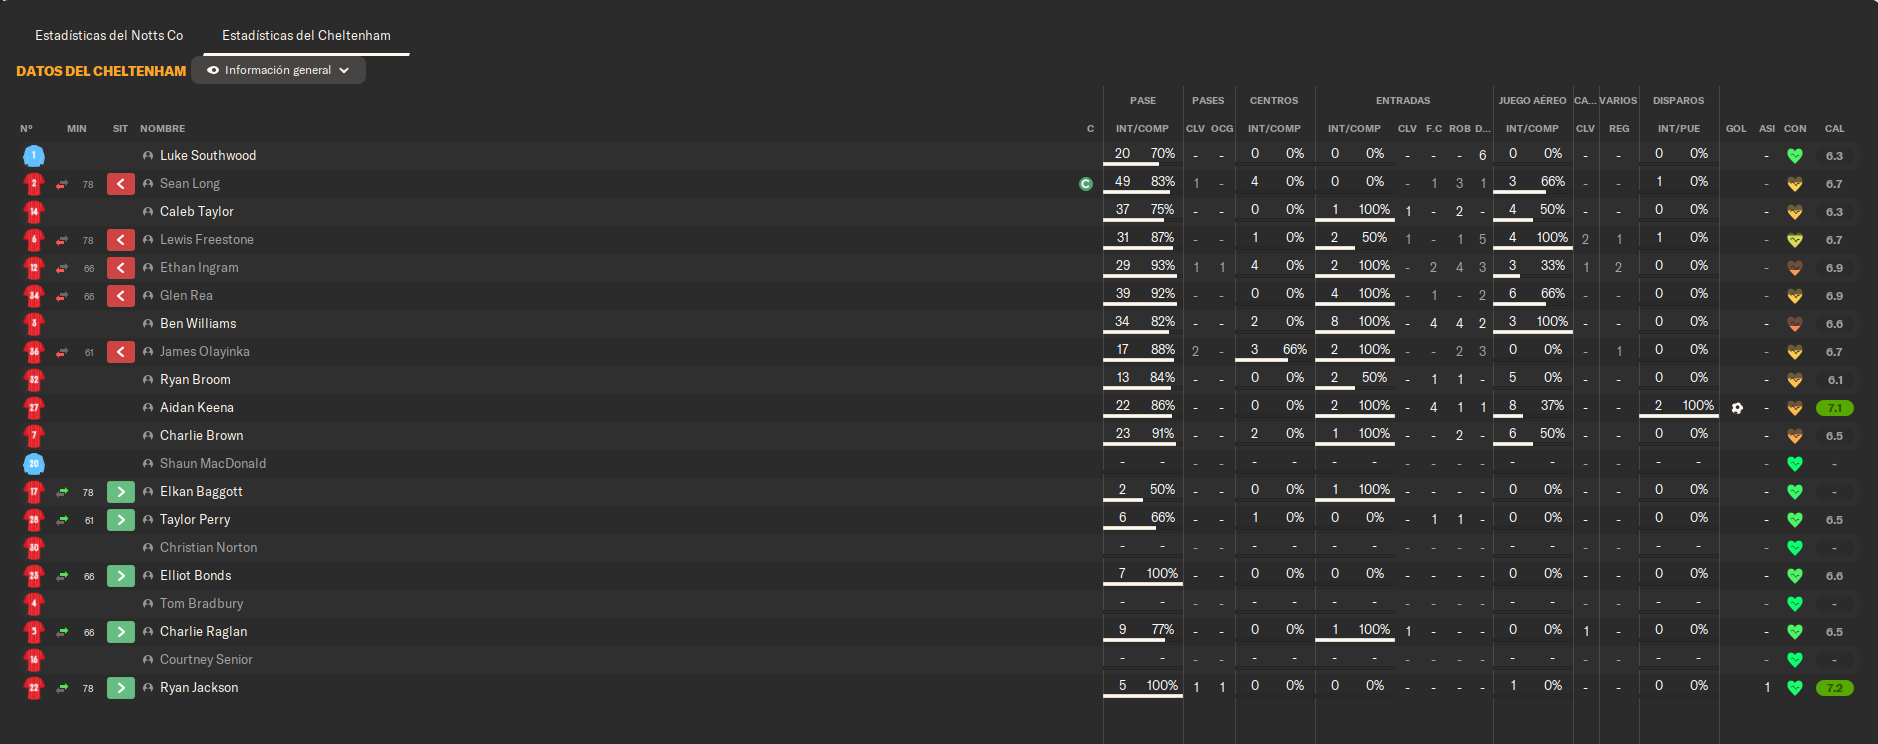Click Ryan Jackson's green heart condition icon

1795,688
